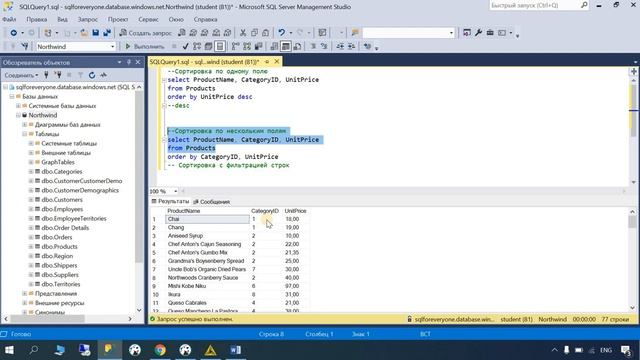Click the Word icon in taskbar
The image size is (640, 360).
[x=235, y=350]
